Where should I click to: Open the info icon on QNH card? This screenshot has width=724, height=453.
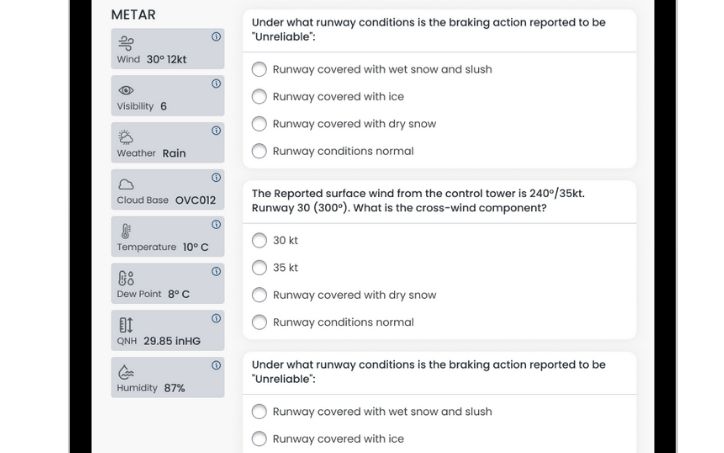(x=216, y=318)
